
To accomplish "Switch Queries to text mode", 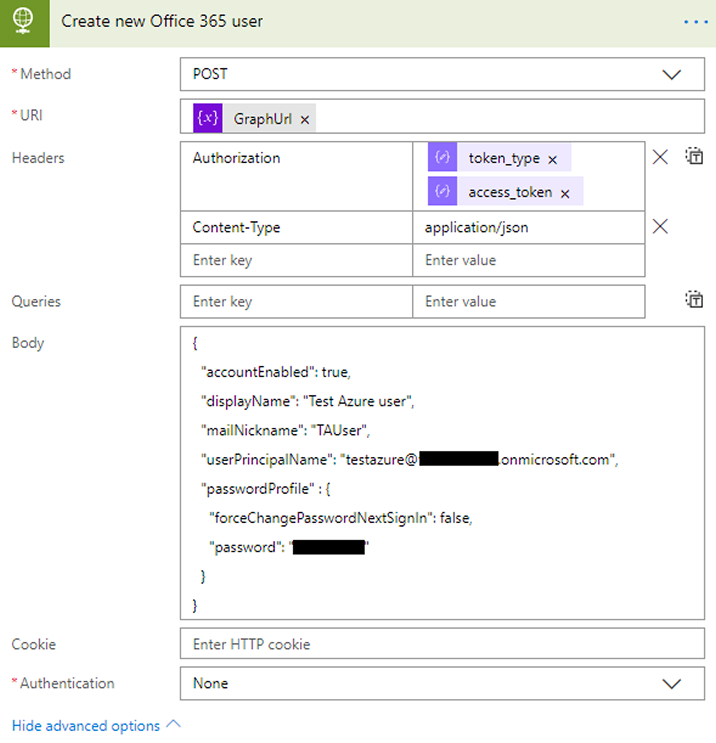I will (694, 299).
